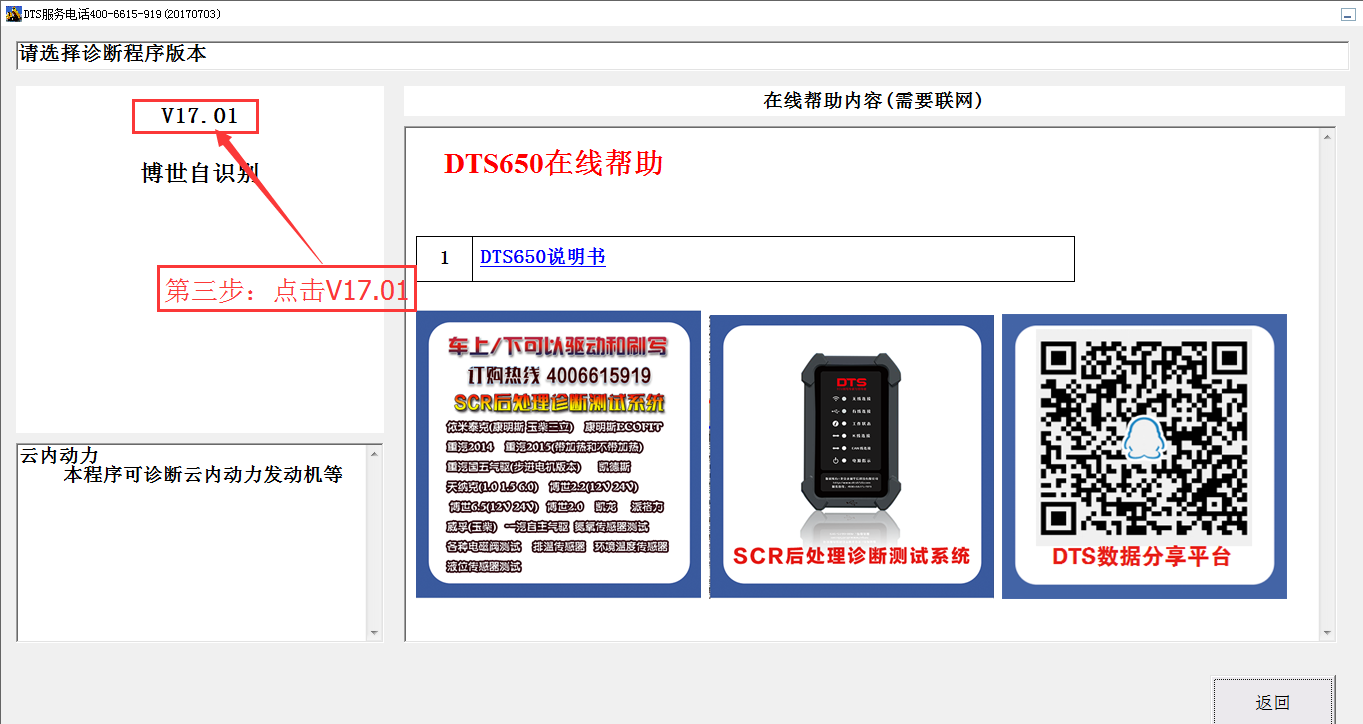Click the SCR后处理诊断测试系统 caption under device
This screenshot has width=1363, height=724.
click(x=851, y=556)
